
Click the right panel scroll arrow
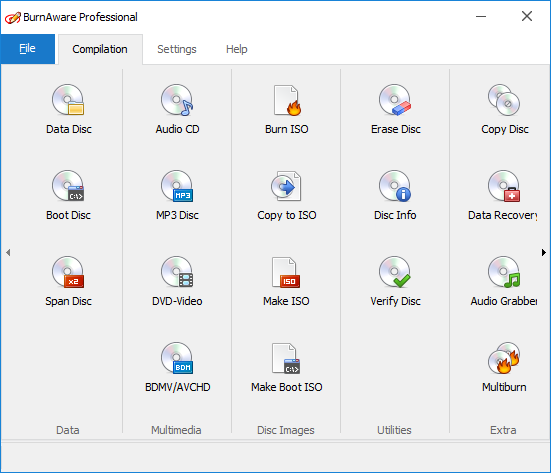(544, 252)
